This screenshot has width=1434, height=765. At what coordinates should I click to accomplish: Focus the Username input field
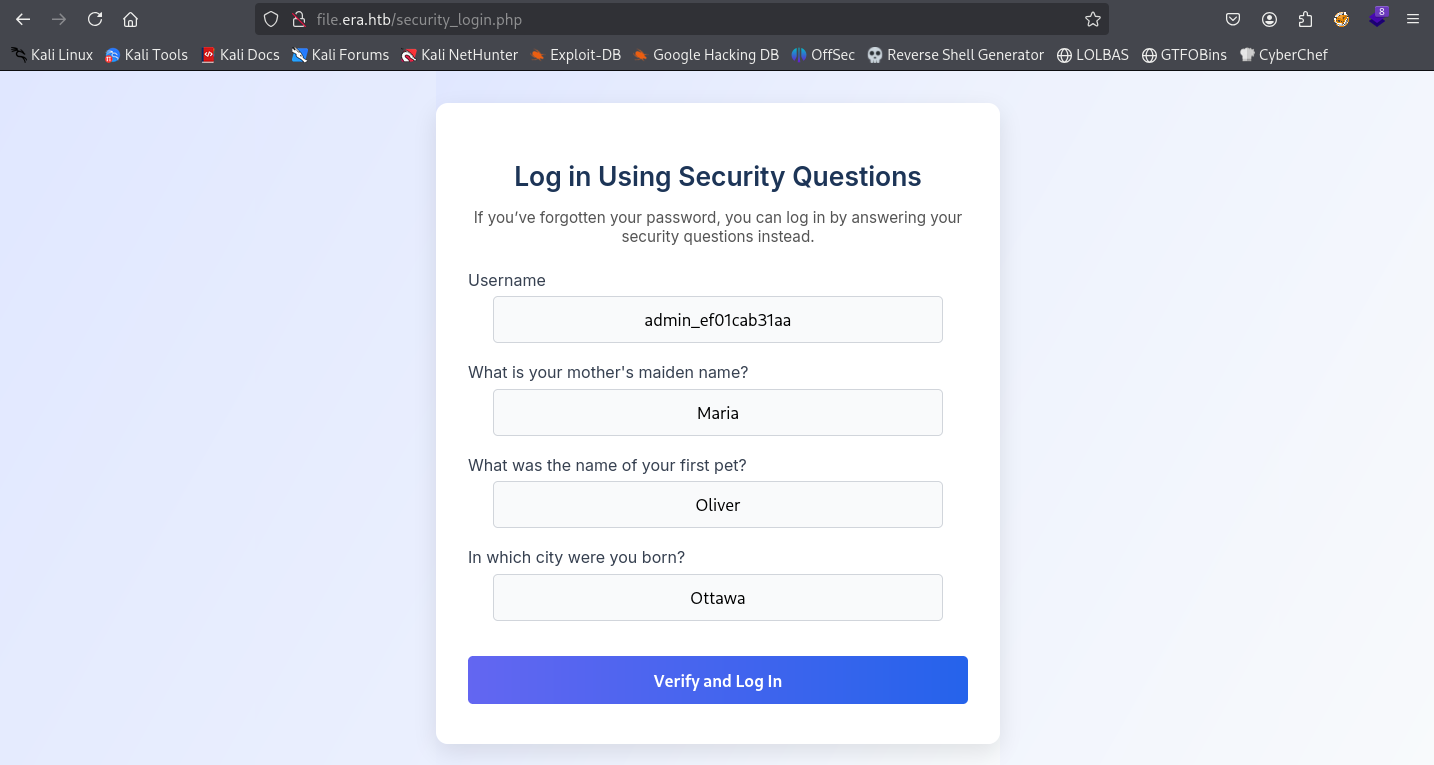coord(717,320)
